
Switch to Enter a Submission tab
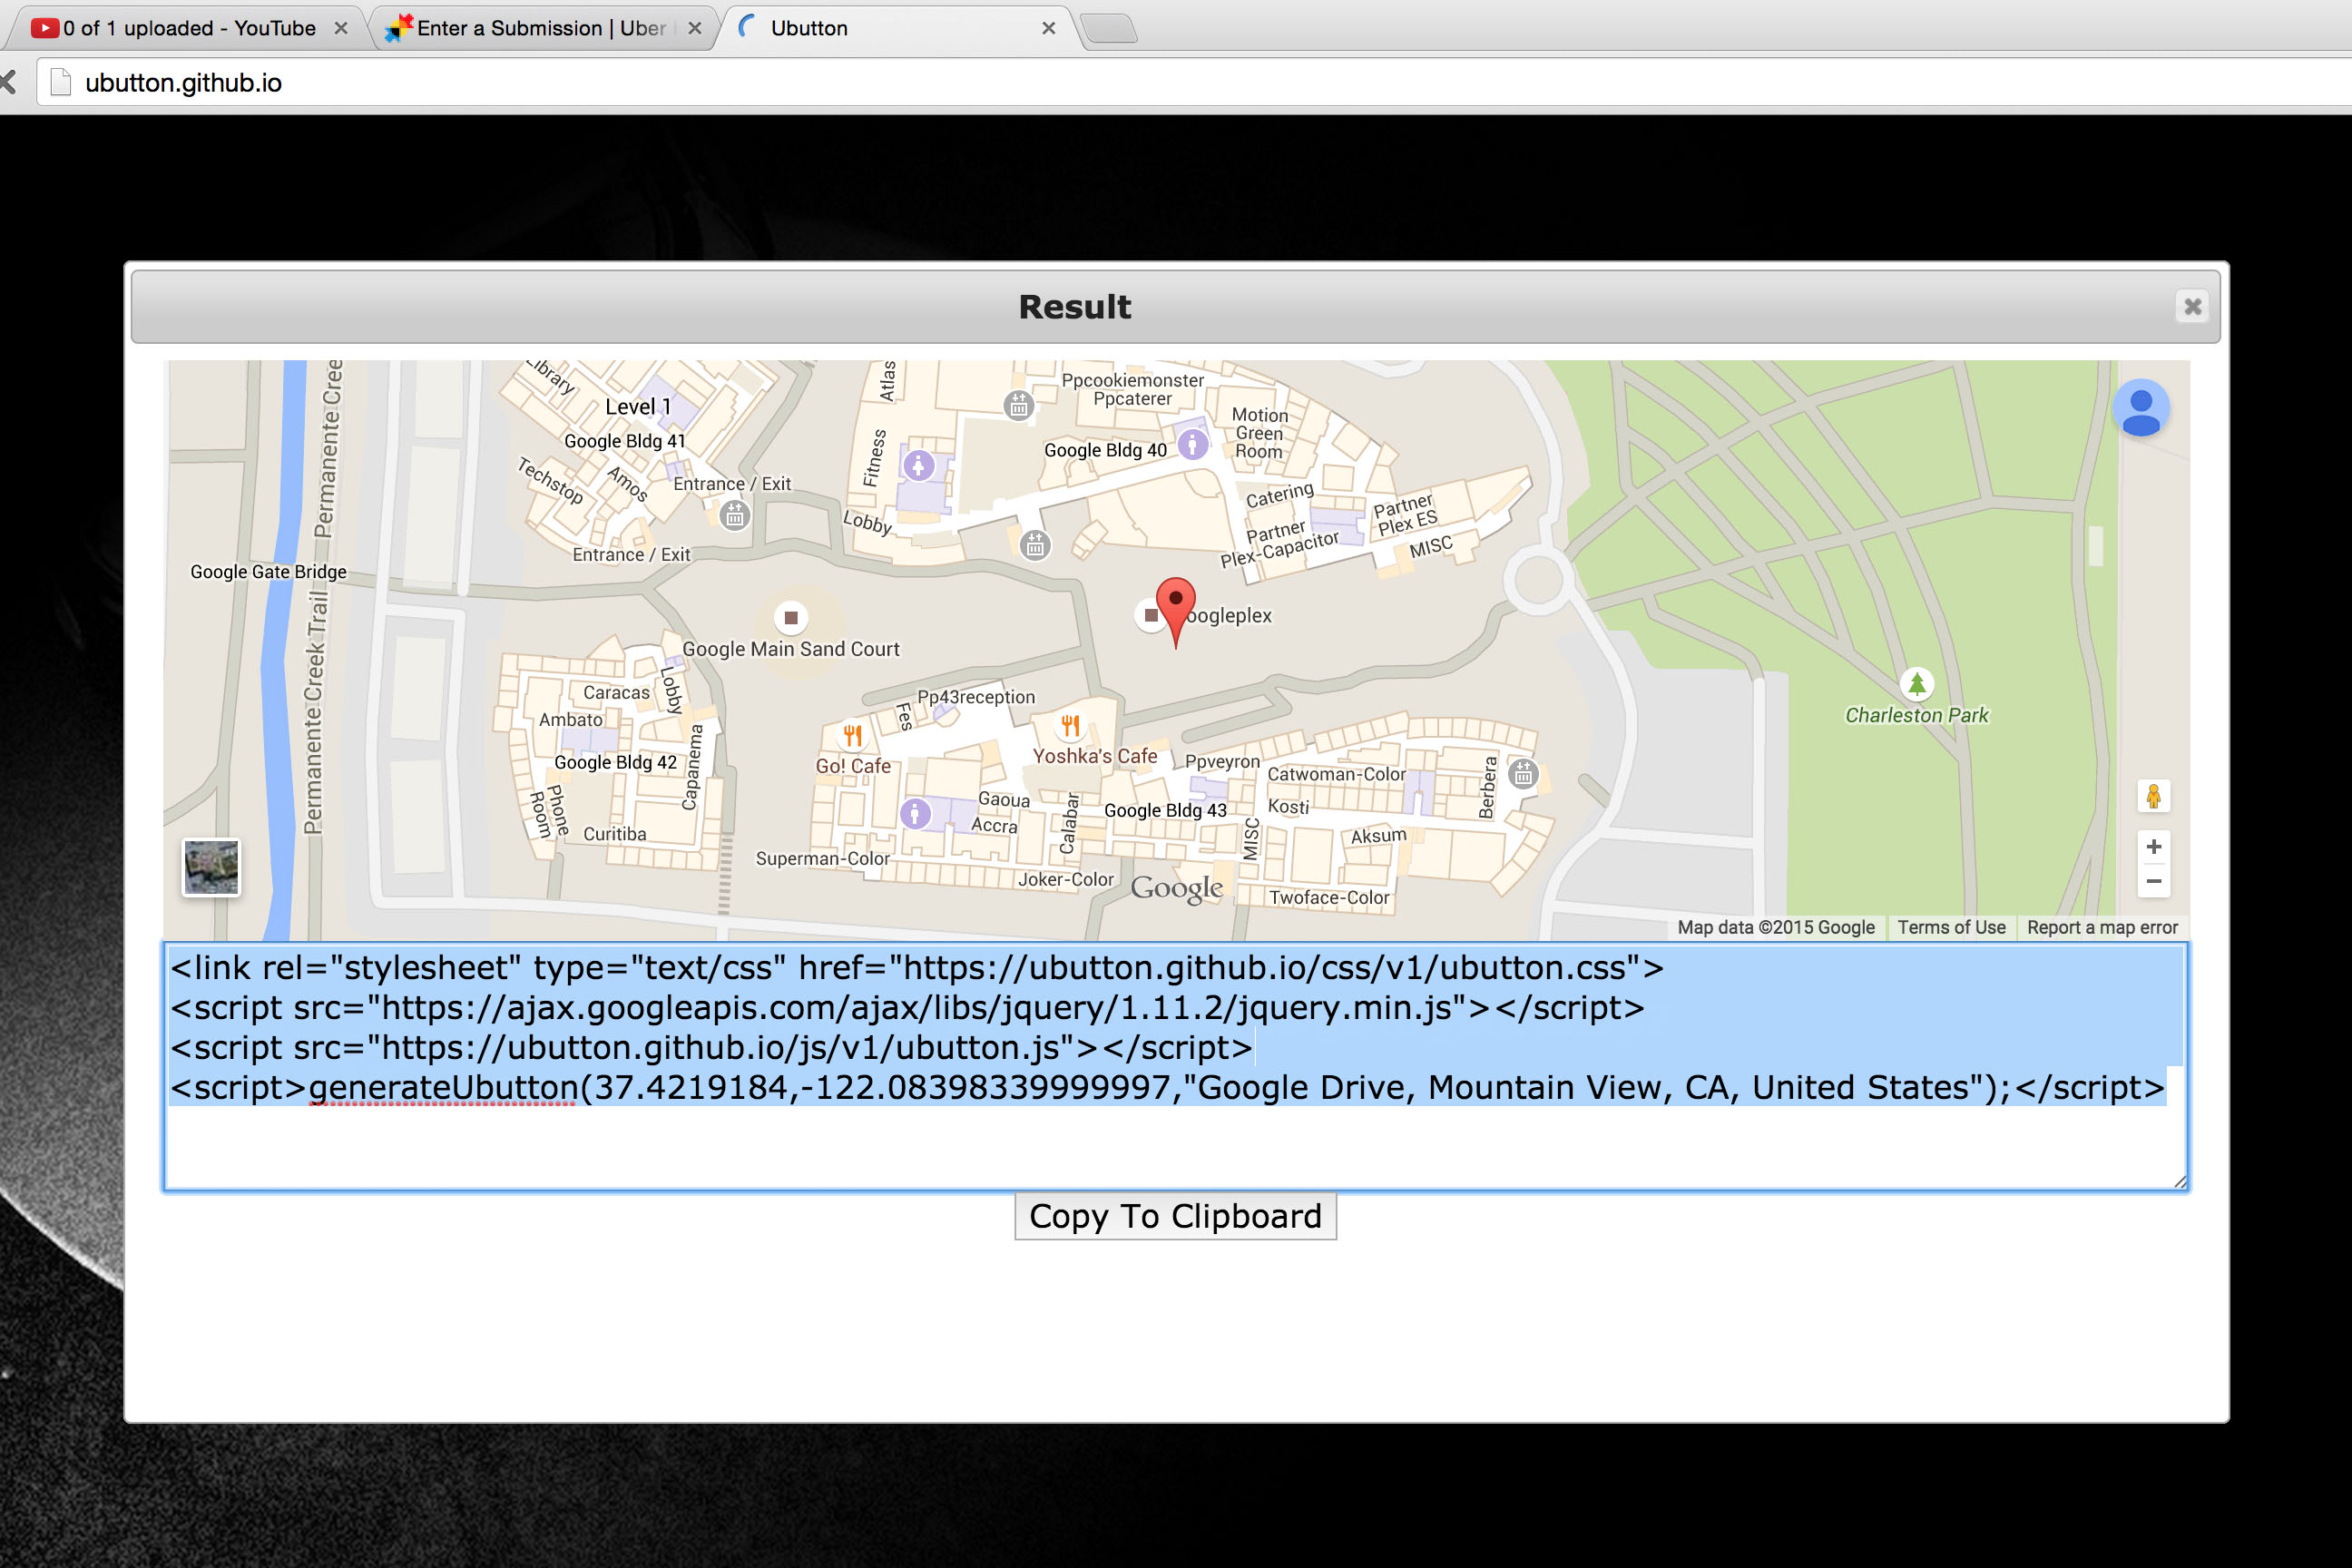point(540,28)
